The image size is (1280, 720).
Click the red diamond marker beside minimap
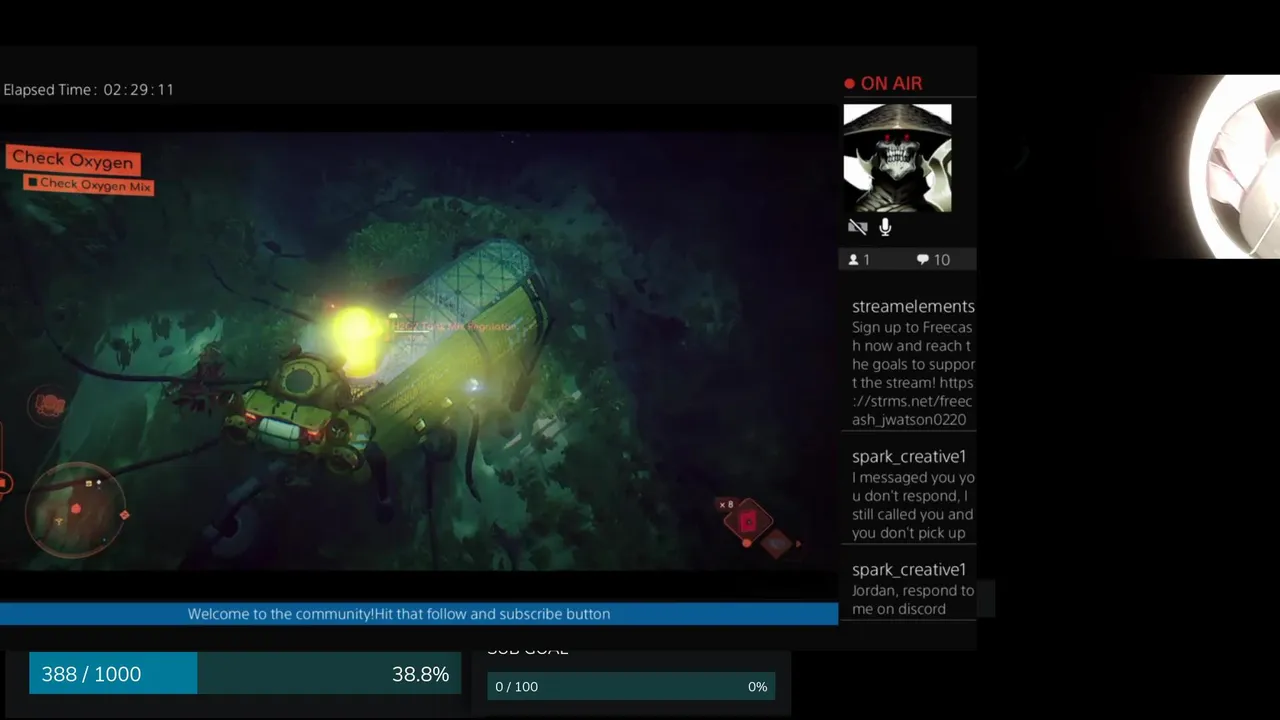coord(124,515)
